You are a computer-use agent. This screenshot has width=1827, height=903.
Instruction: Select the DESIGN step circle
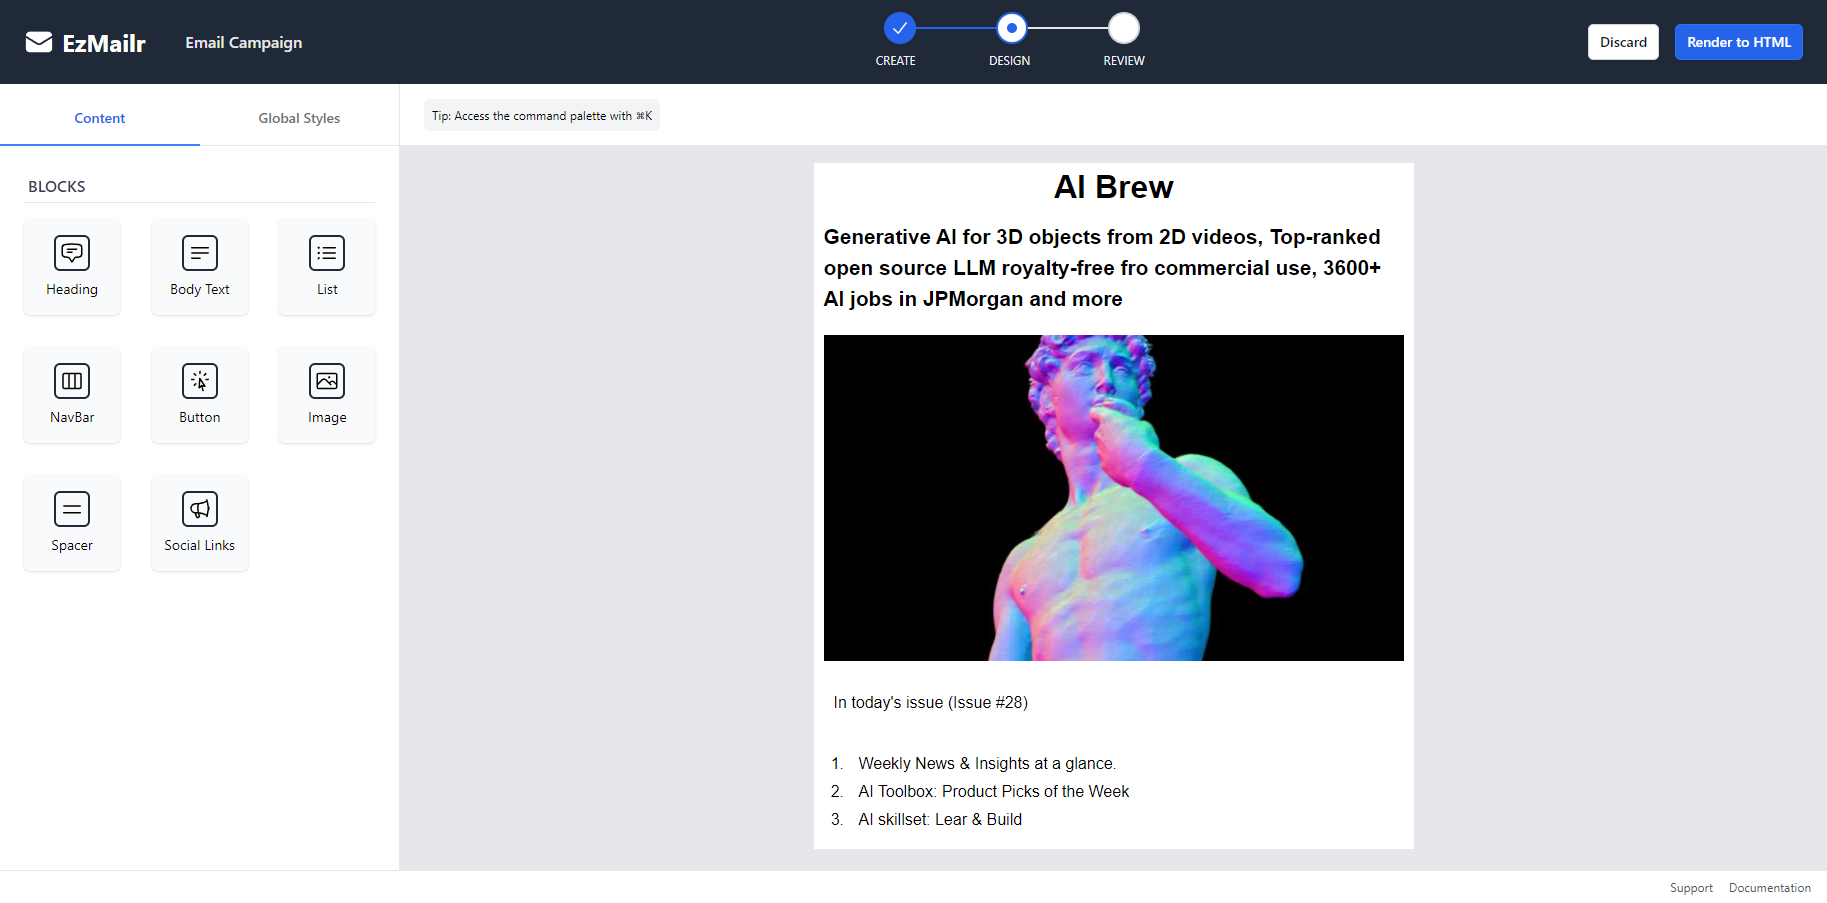(x=1012, y=28)
